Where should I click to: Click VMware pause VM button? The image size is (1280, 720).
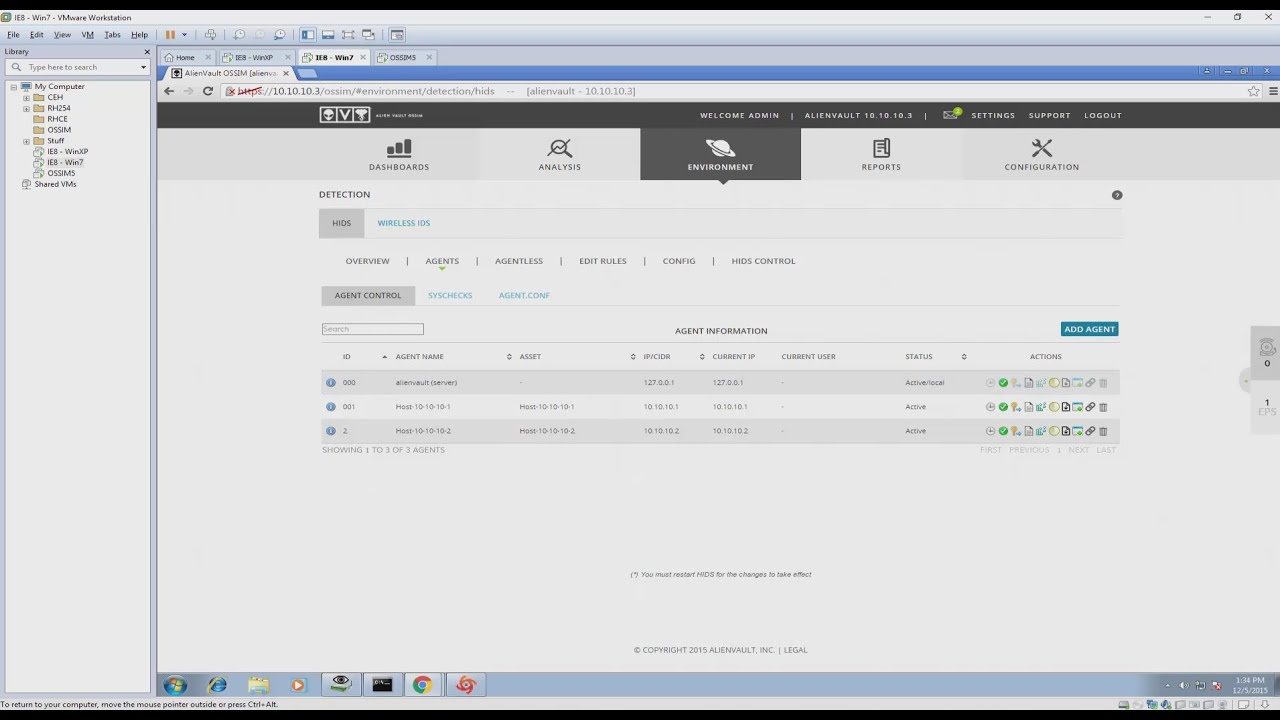(x=170, y=35)
